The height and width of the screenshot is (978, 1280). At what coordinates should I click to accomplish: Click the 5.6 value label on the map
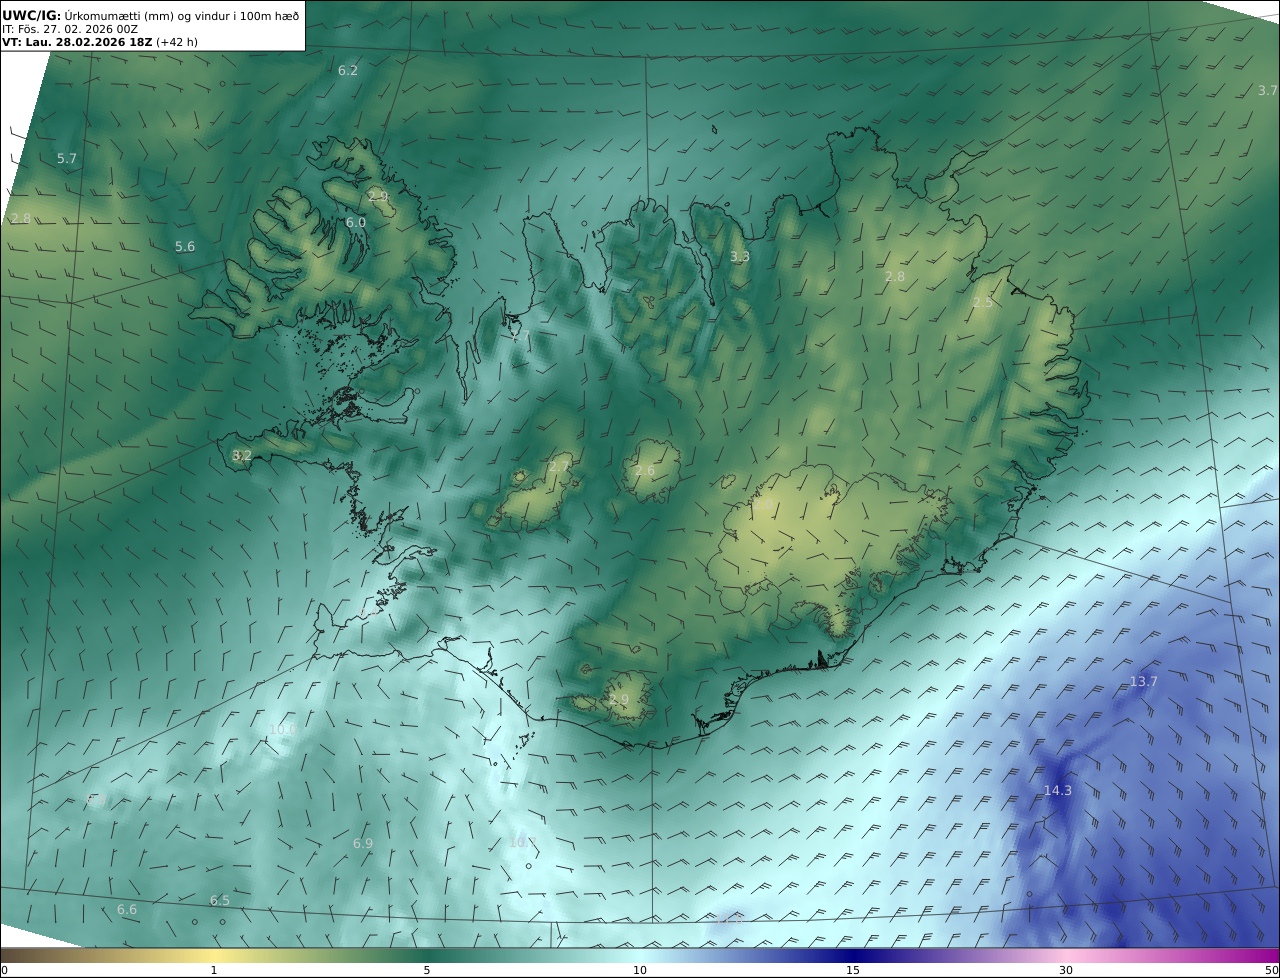point(185,246)
